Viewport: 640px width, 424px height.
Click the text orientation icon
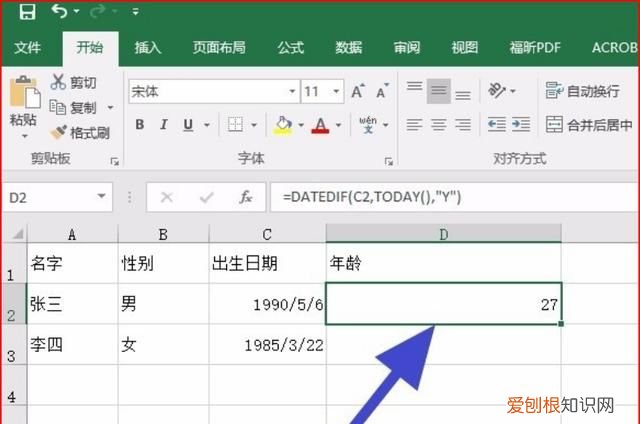(x=497, y=90)
